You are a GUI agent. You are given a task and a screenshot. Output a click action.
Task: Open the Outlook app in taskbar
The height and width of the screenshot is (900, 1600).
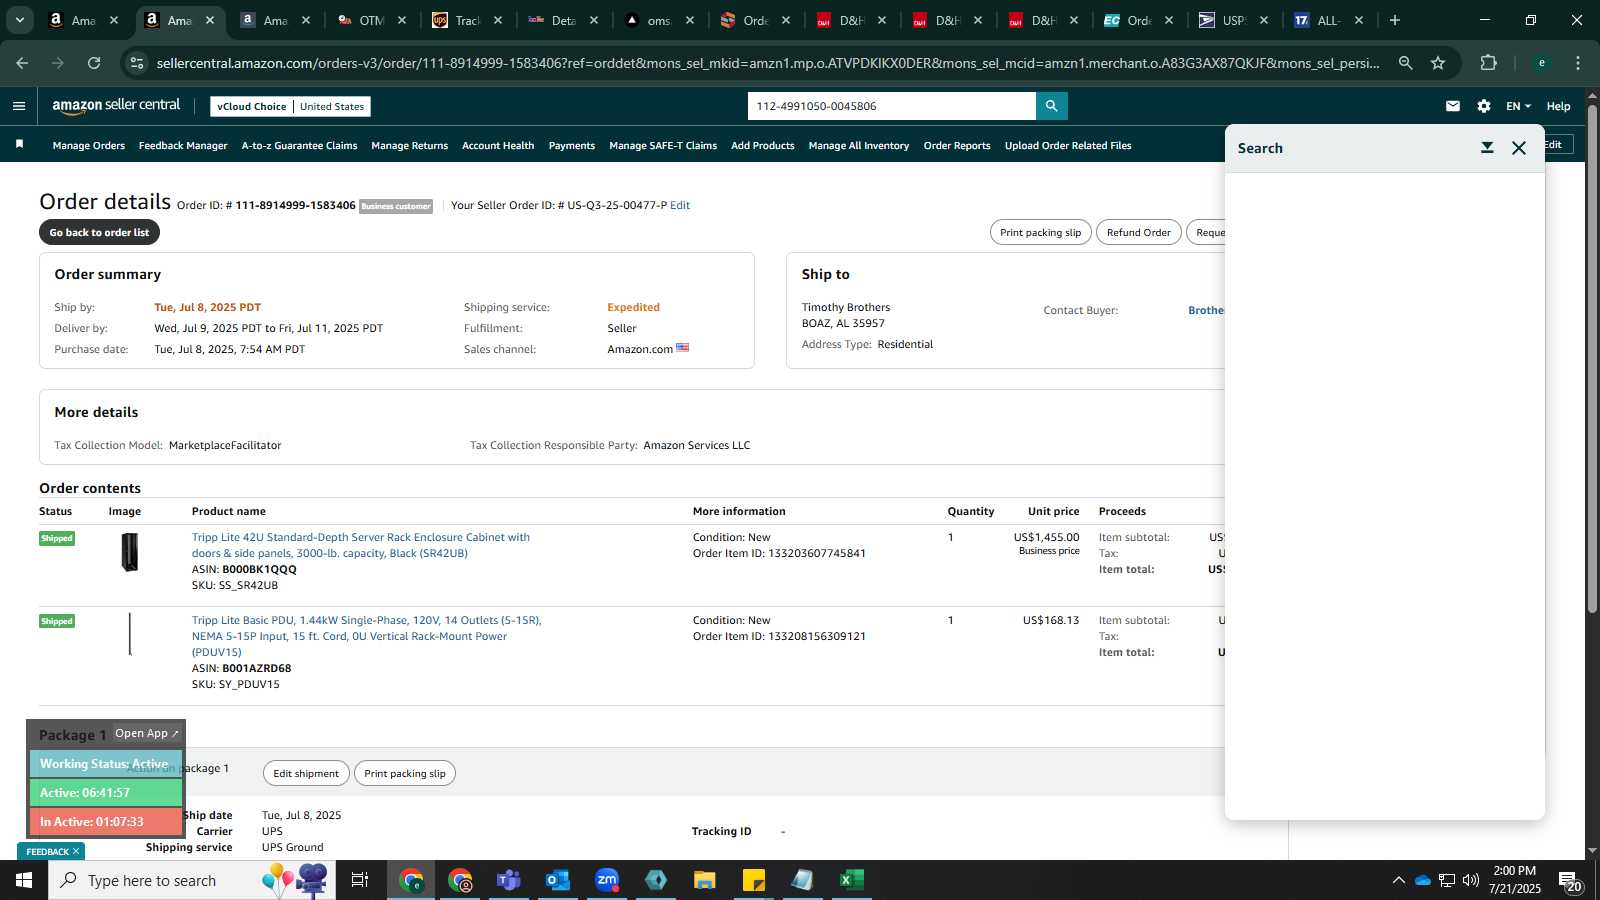click(x=558, y=880)
